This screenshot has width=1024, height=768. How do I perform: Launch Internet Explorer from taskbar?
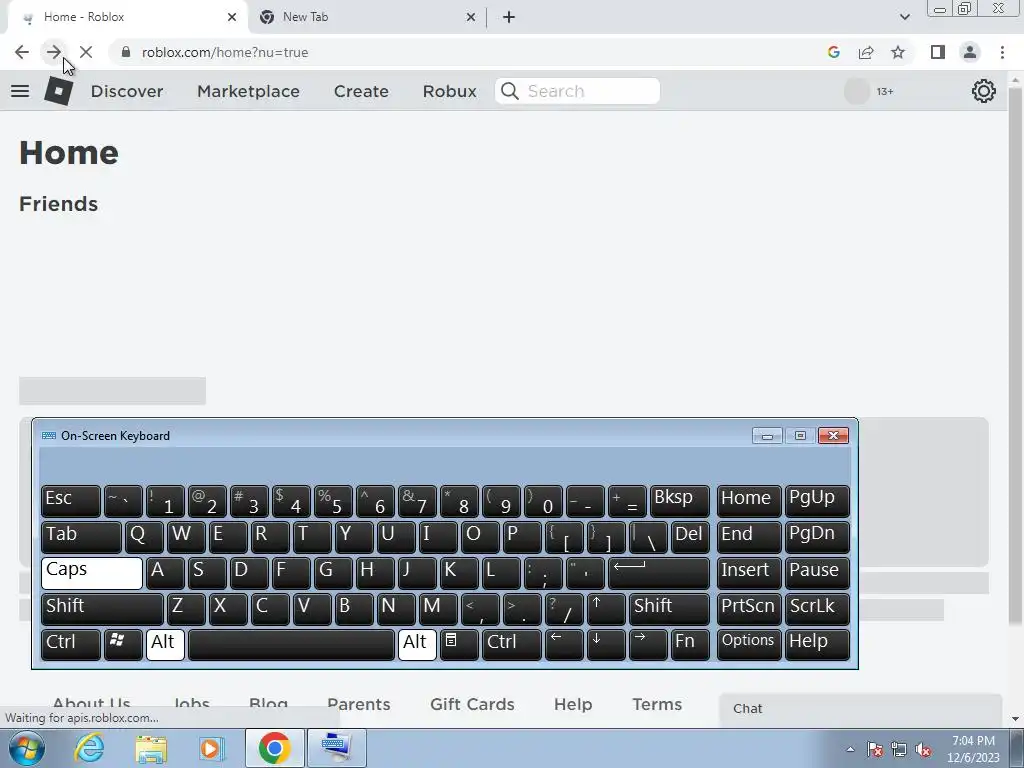[x=89, y=748]
